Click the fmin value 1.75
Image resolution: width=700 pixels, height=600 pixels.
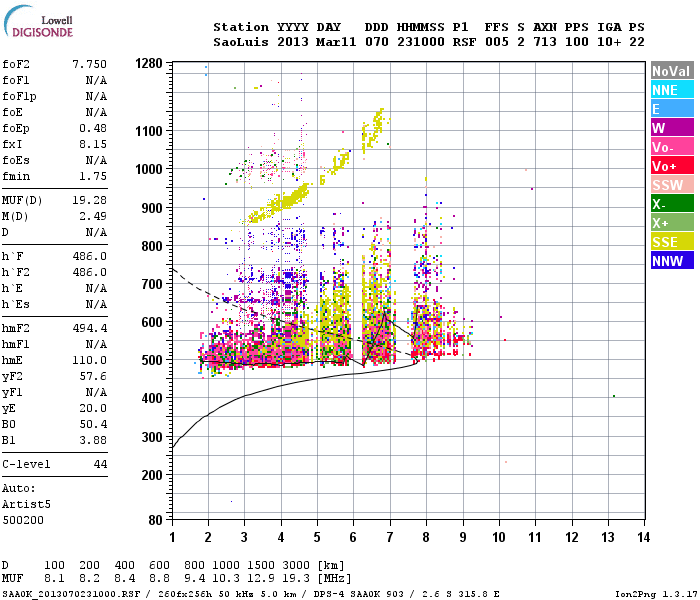93,176
